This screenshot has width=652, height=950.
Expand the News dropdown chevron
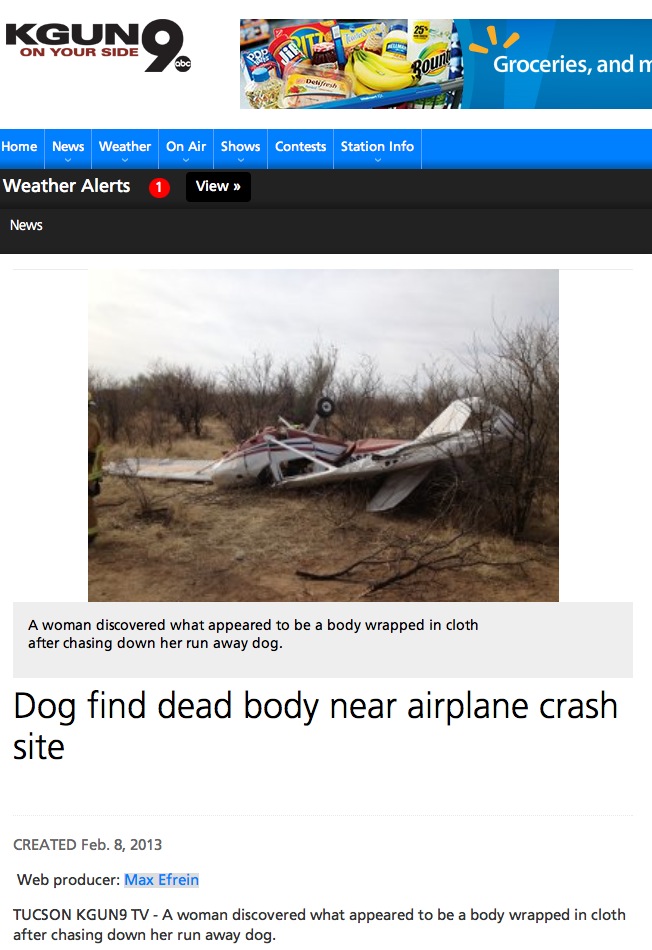coord(68,161)
